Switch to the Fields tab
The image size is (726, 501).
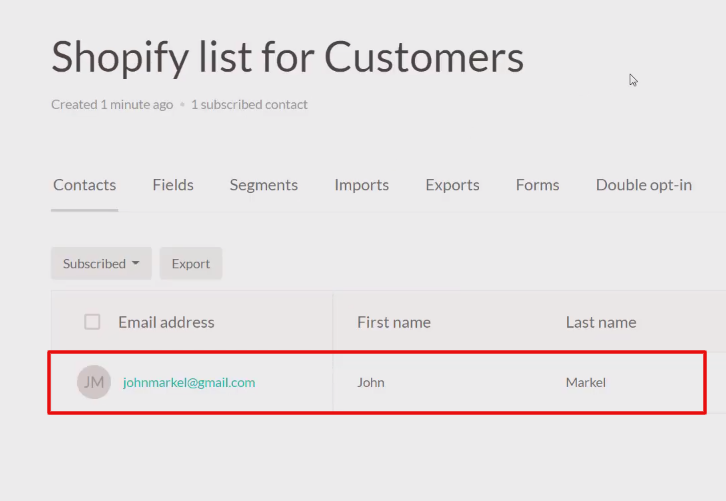173,185
